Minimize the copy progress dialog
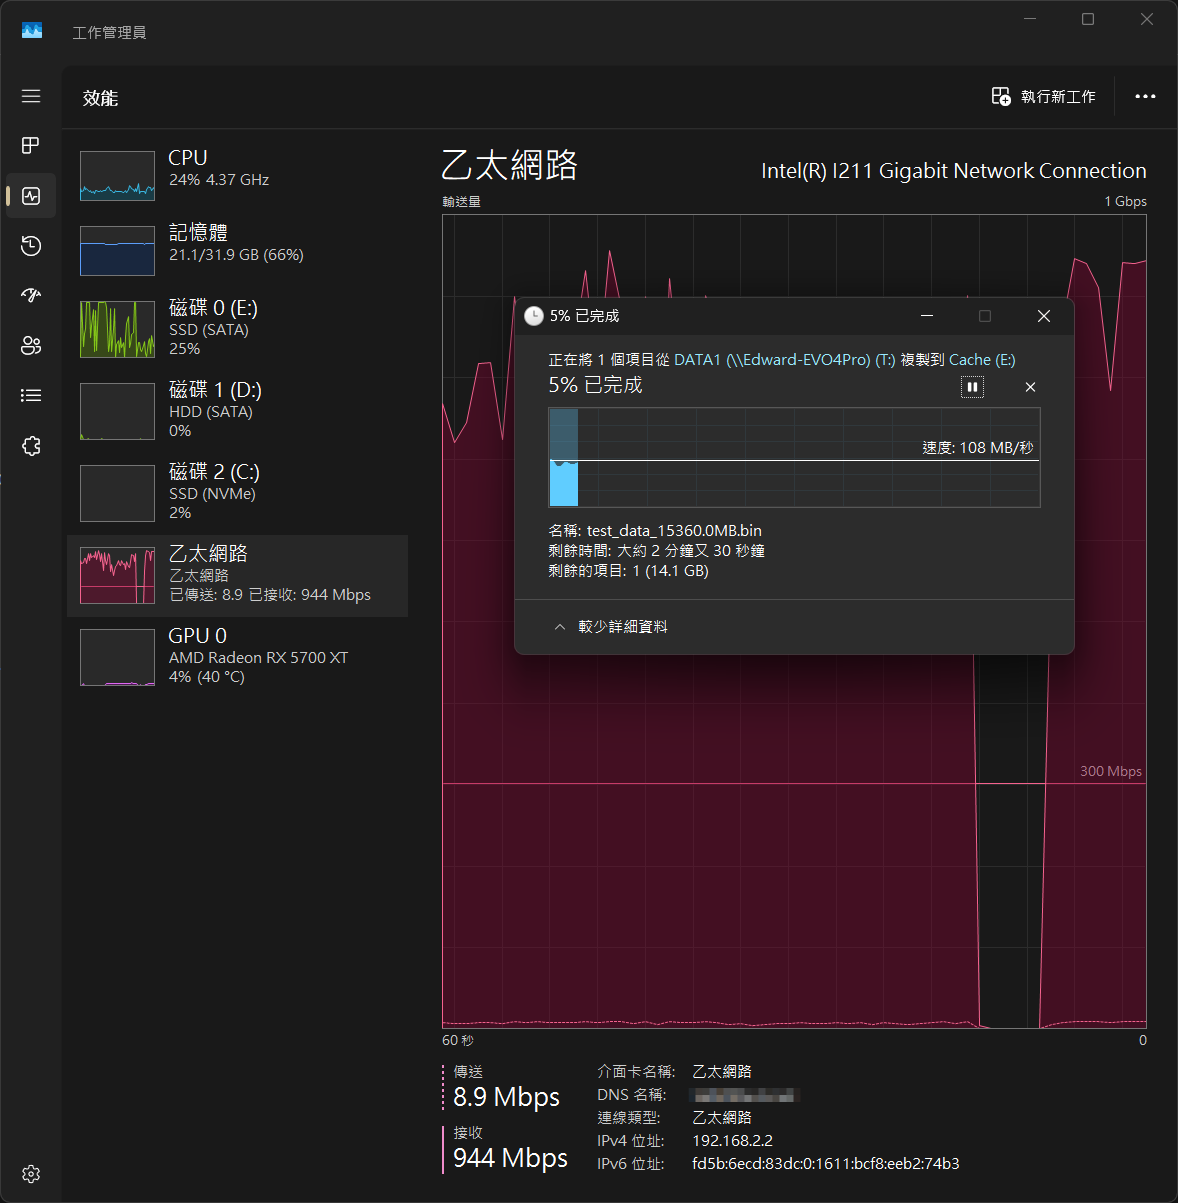The width and height of the screenshot is (1178, 1203). pyautogui.click(x=927, y=316)
